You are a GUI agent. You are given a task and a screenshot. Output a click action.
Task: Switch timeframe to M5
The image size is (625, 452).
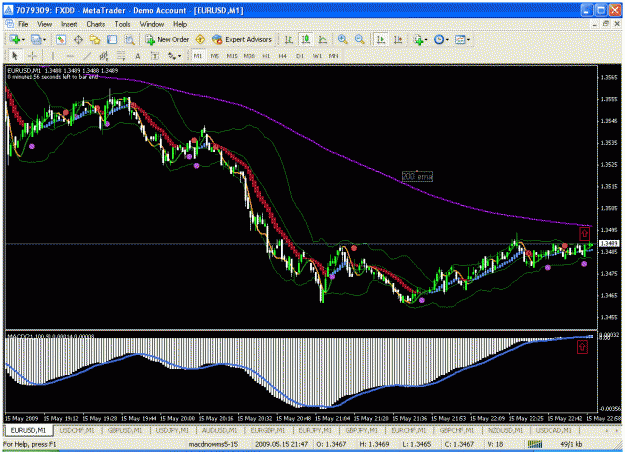(x=214, y=56)
